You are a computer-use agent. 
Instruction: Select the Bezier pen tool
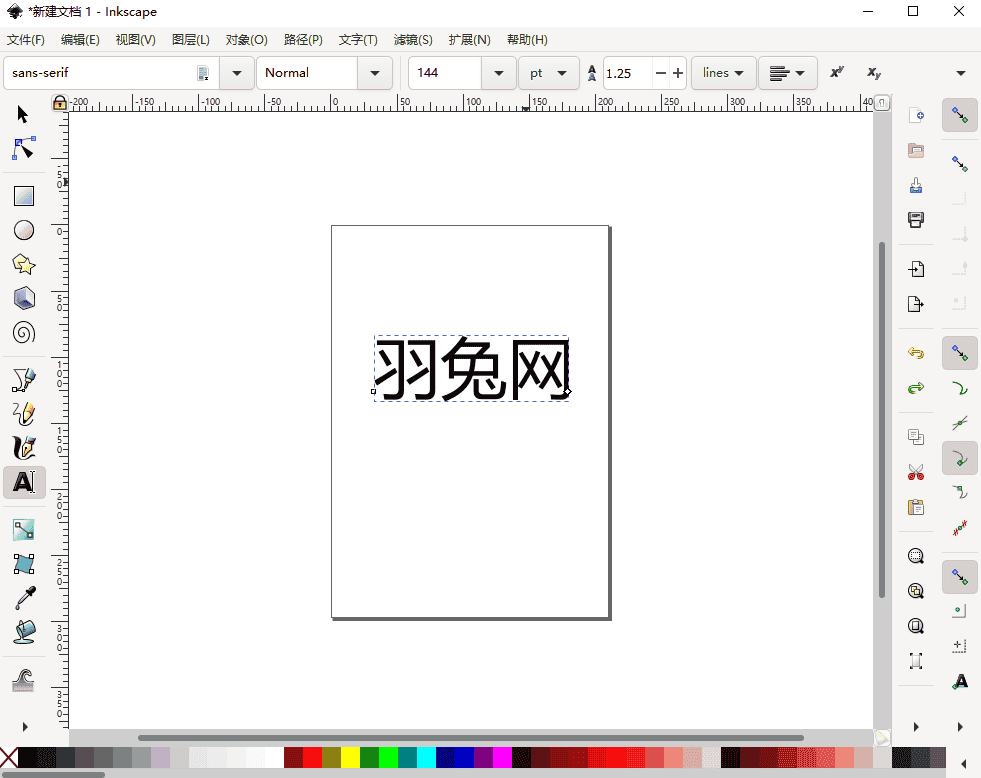pos(24,380)
